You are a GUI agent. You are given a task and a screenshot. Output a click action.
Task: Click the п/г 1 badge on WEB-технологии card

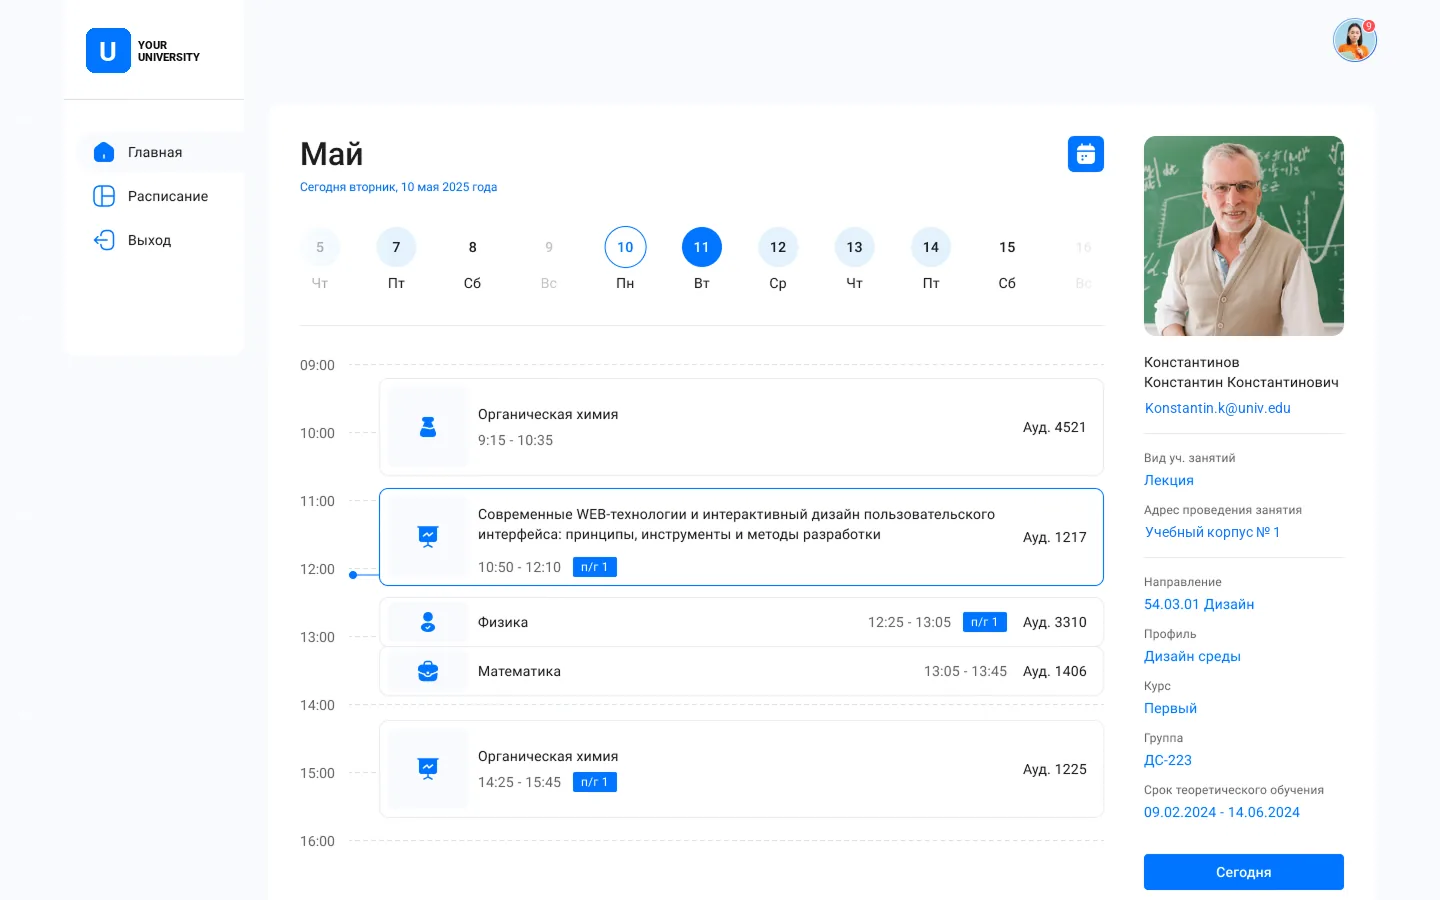point(595,567)
